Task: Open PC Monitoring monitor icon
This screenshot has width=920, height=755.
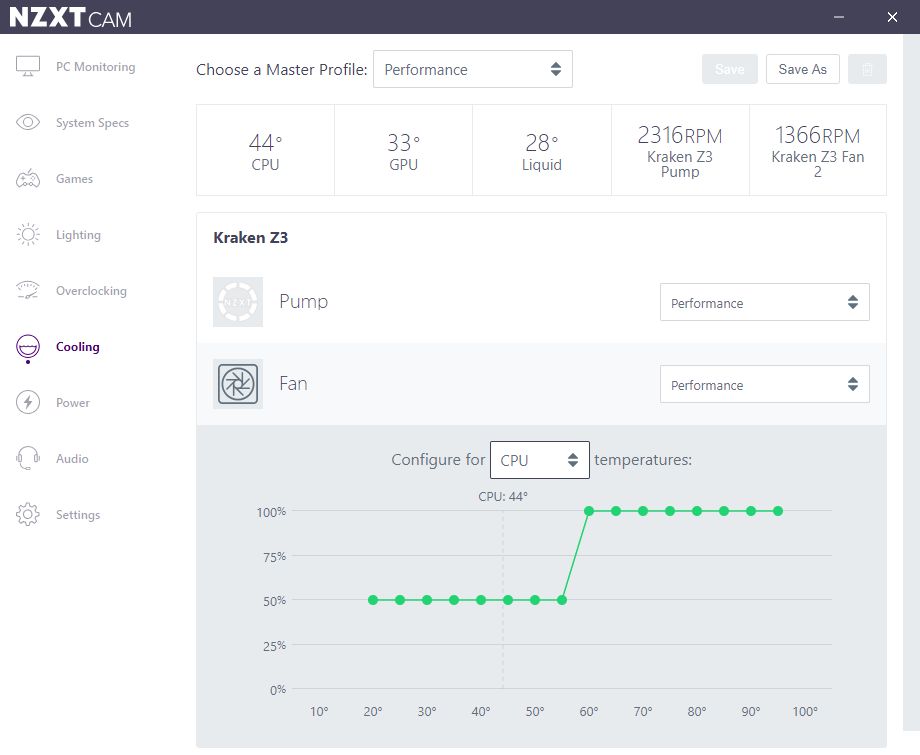Action: pos(28,66)
